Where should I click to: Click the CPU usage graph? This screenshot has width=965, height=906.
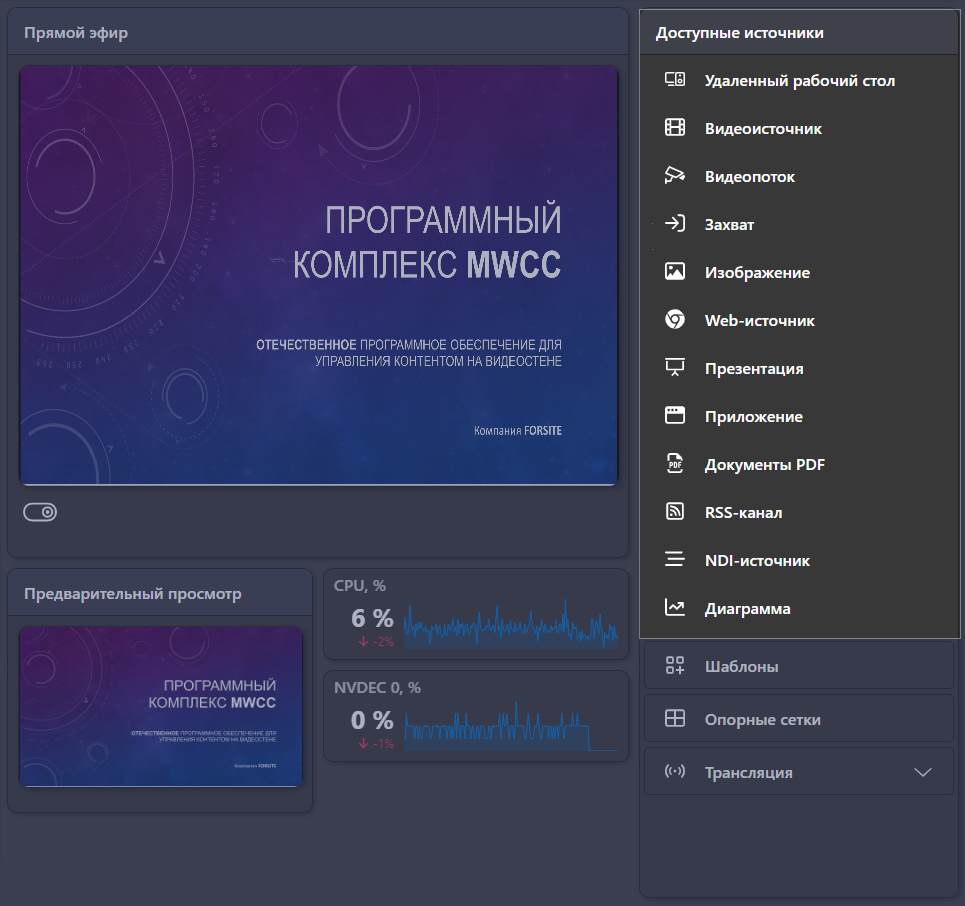[x=511, y=623]
